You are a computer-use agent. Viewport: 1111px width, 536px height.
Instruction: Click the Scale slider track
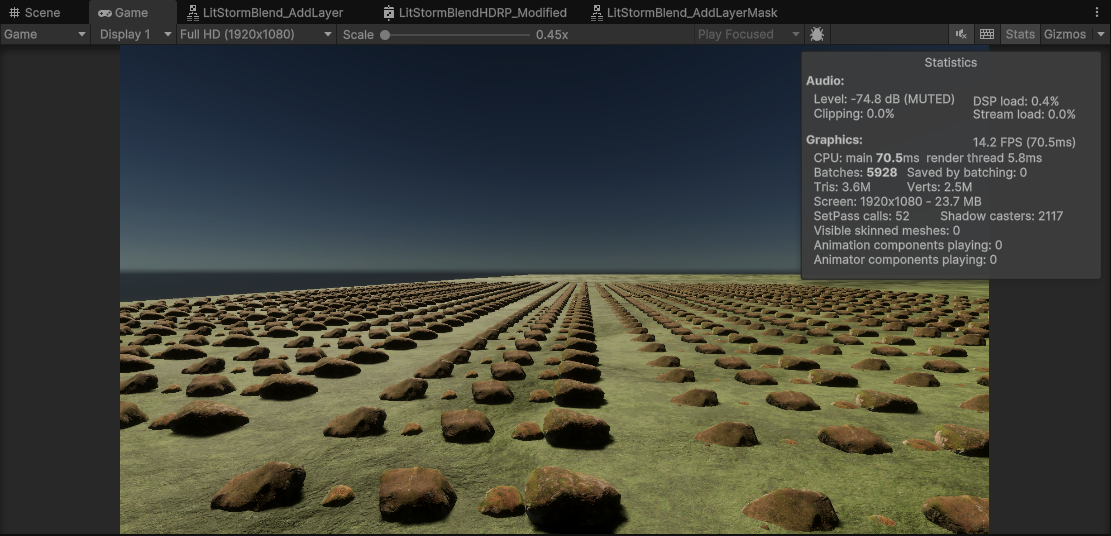(x=457, y=35)
